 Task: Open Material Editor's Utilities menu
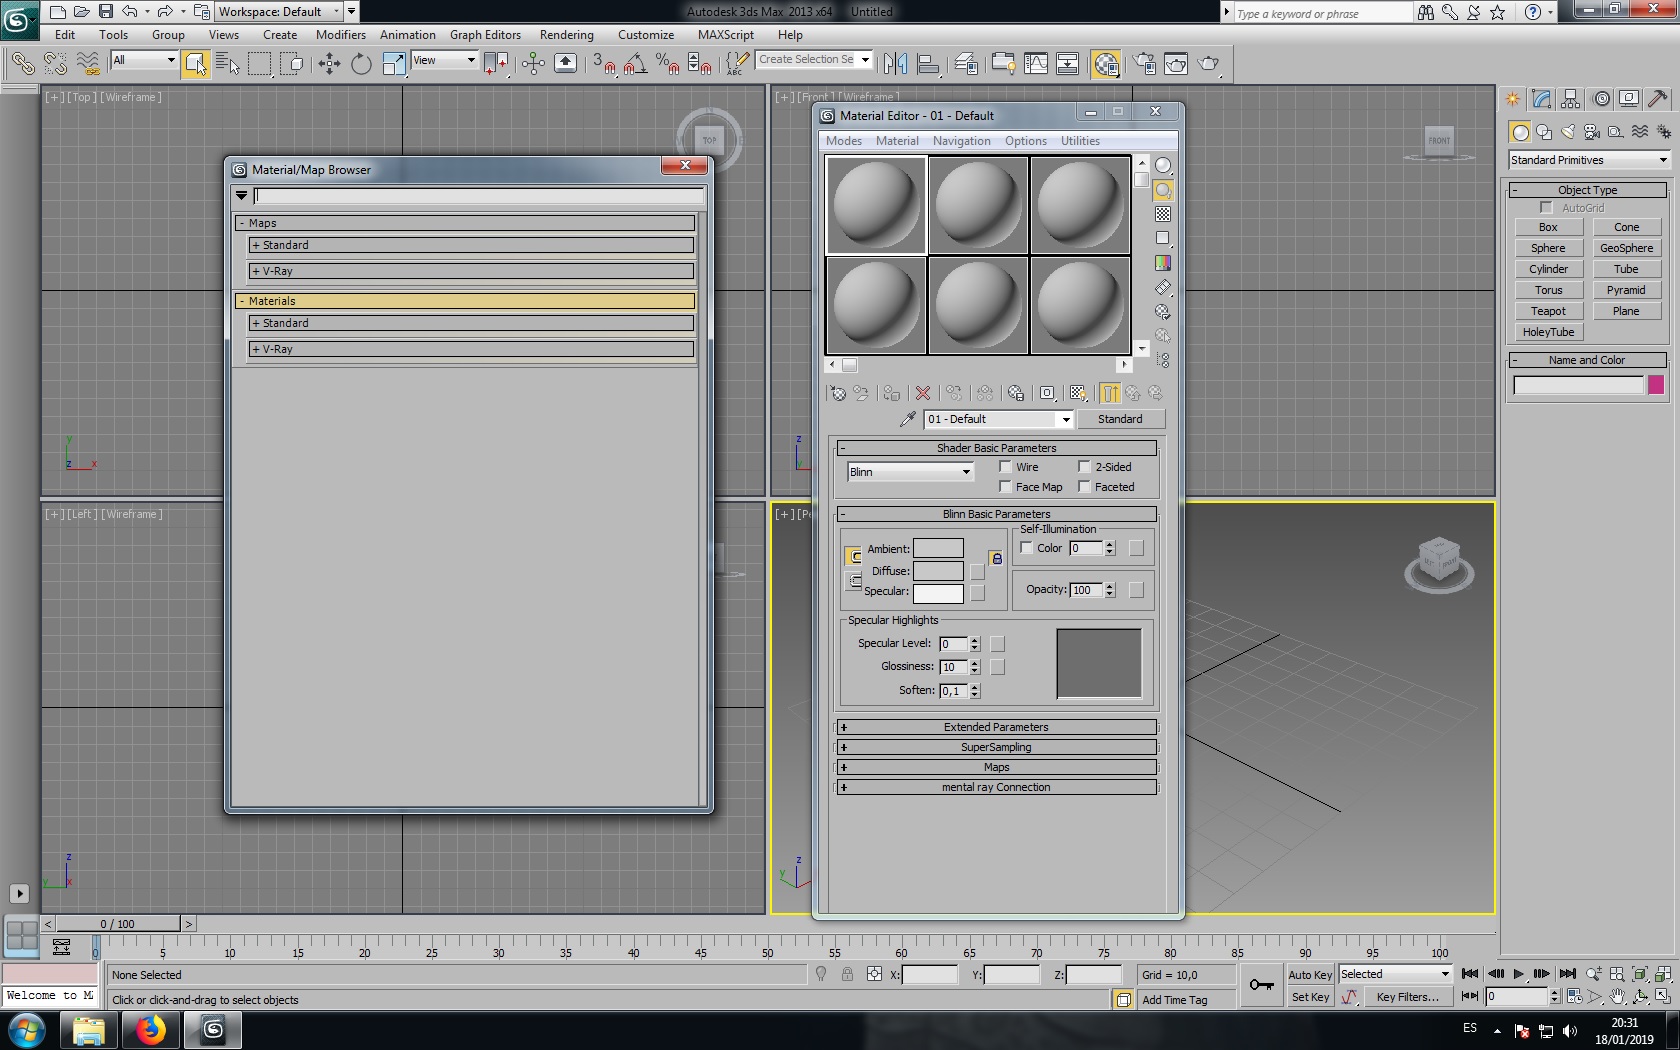pos(1080,141)
